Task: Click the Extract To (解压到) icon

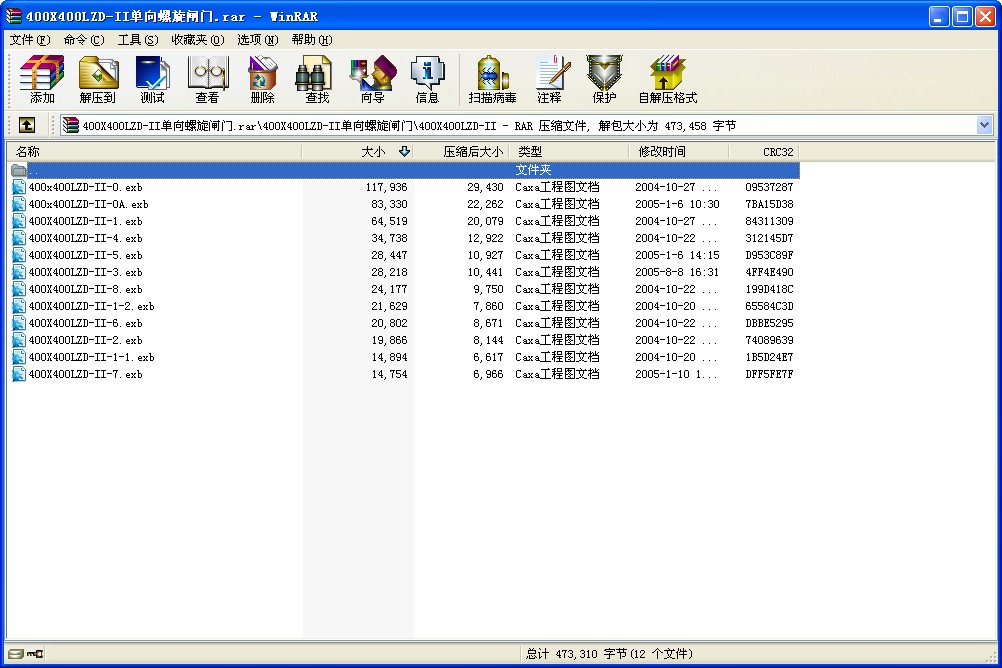Action: tap(97, 79)
